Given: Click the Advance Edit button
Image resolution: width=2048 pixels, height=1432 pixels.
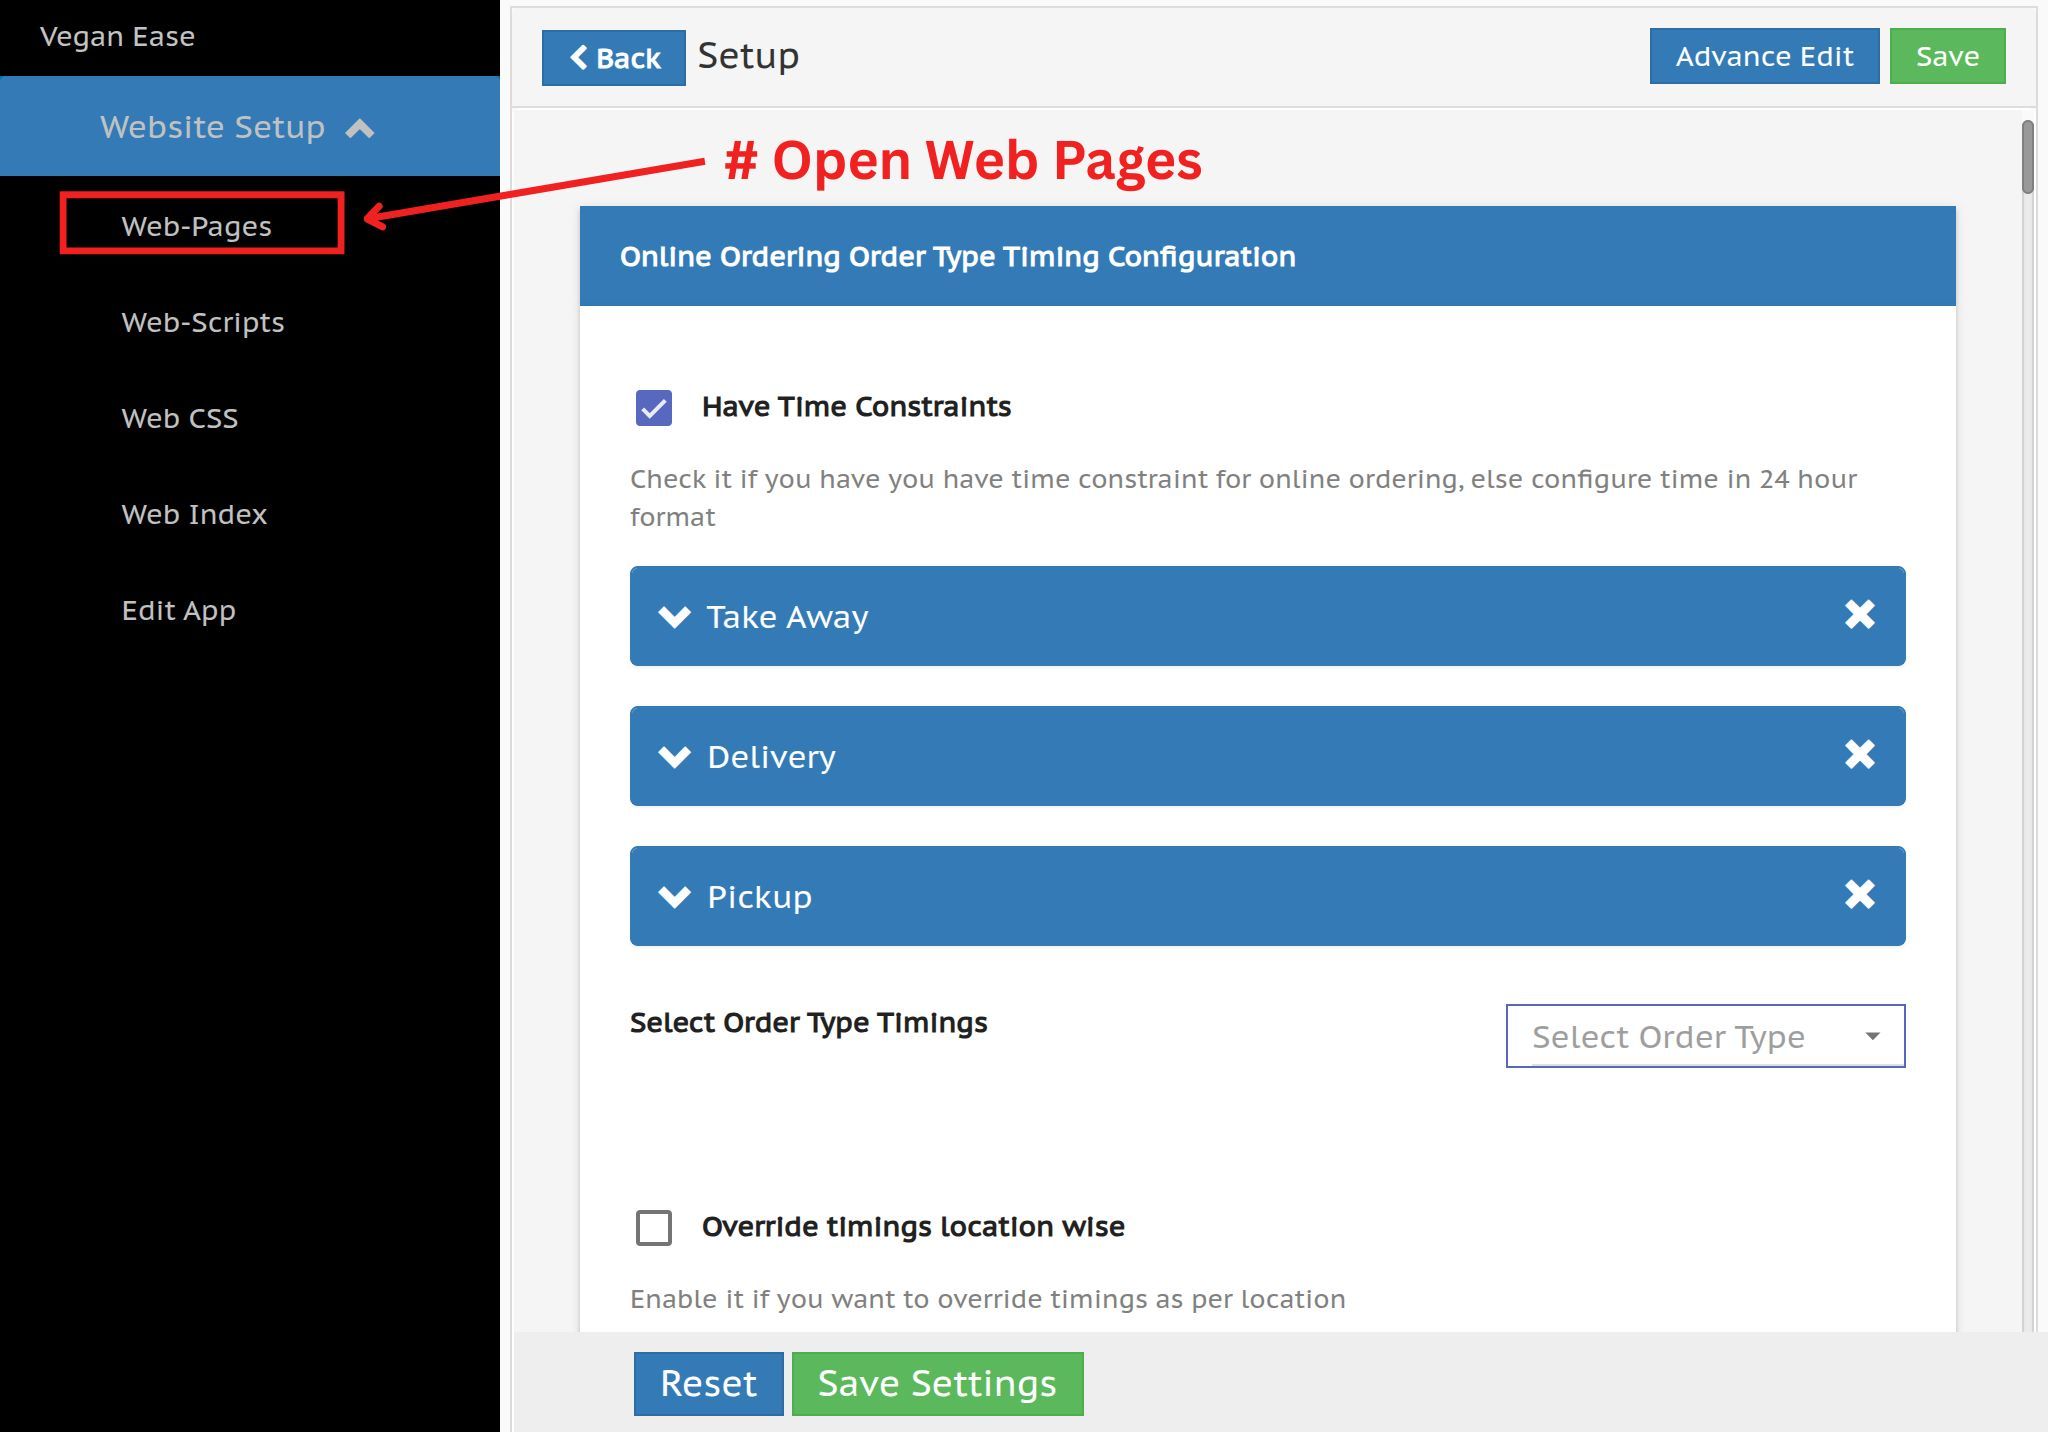Looking at the screenshot, I should coord(1764,56).
